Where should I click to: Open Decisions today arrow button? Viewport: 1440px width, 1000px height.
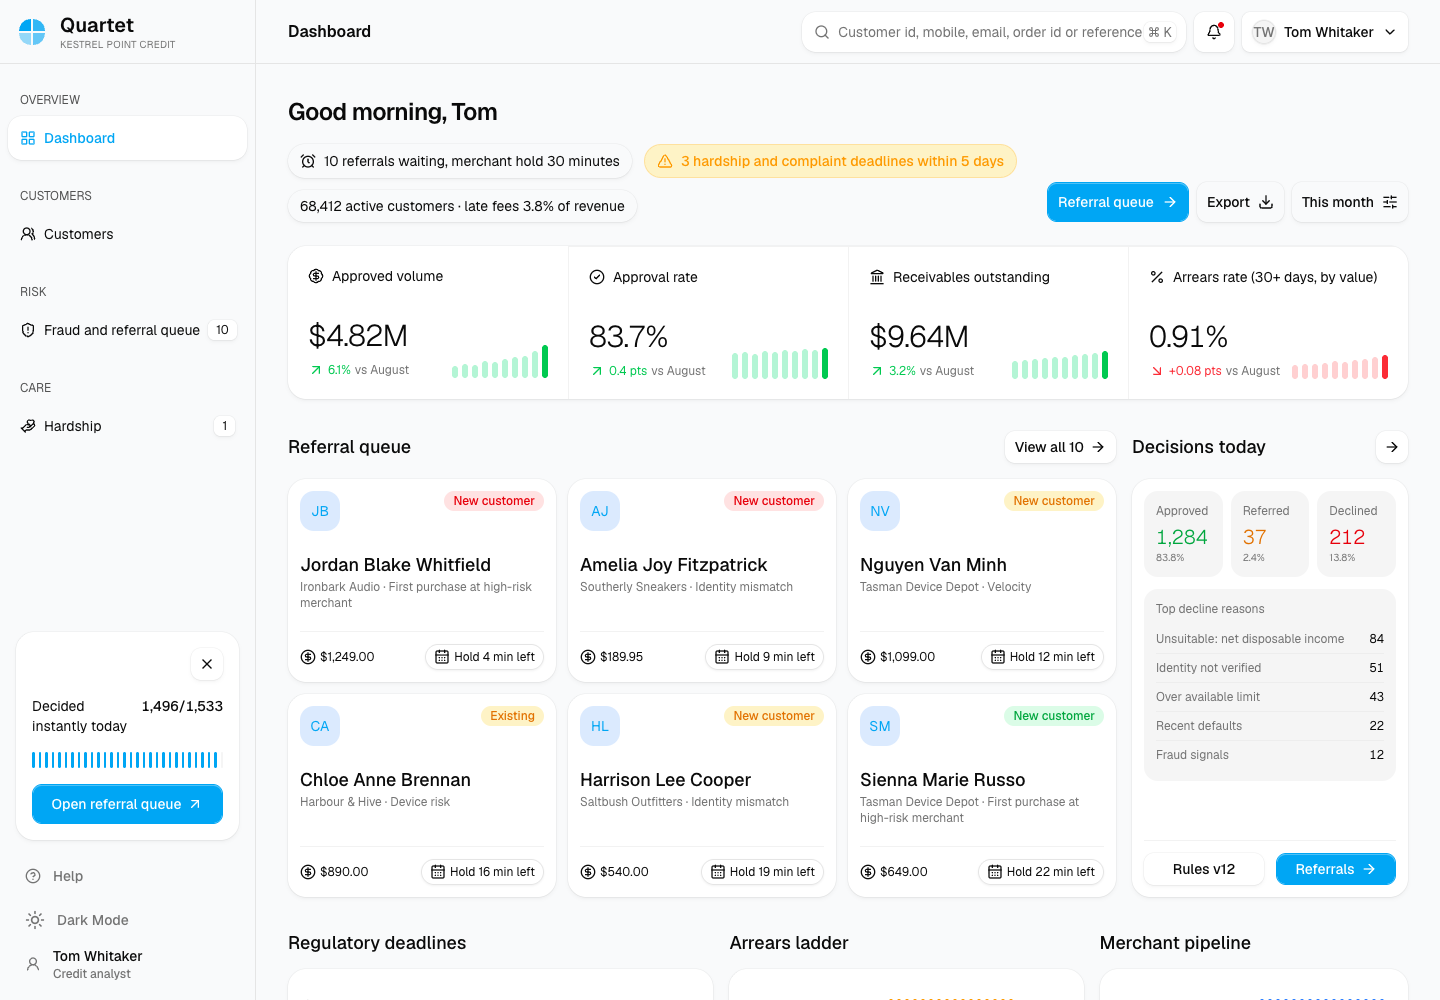click(x=1392, y=447)
